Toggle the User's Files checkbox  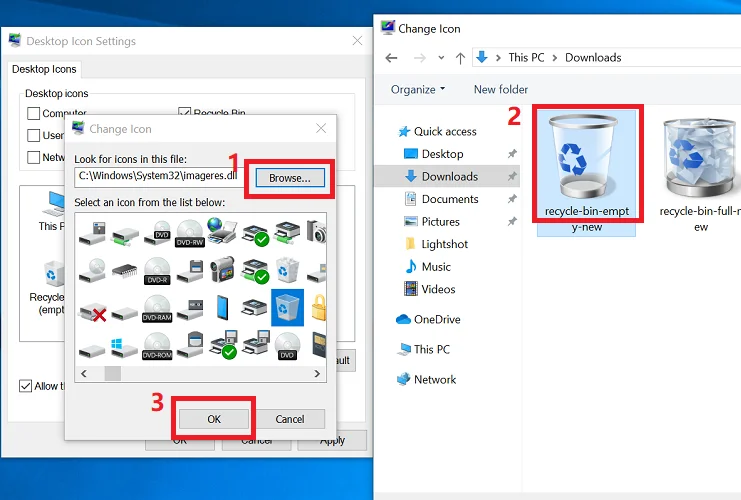34,135
